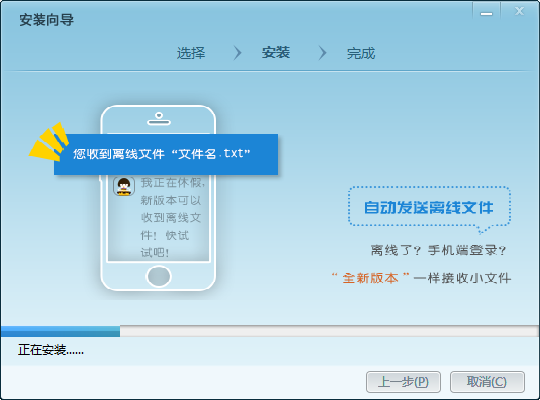Select the 选择 step label

click(x=191, y=53)
